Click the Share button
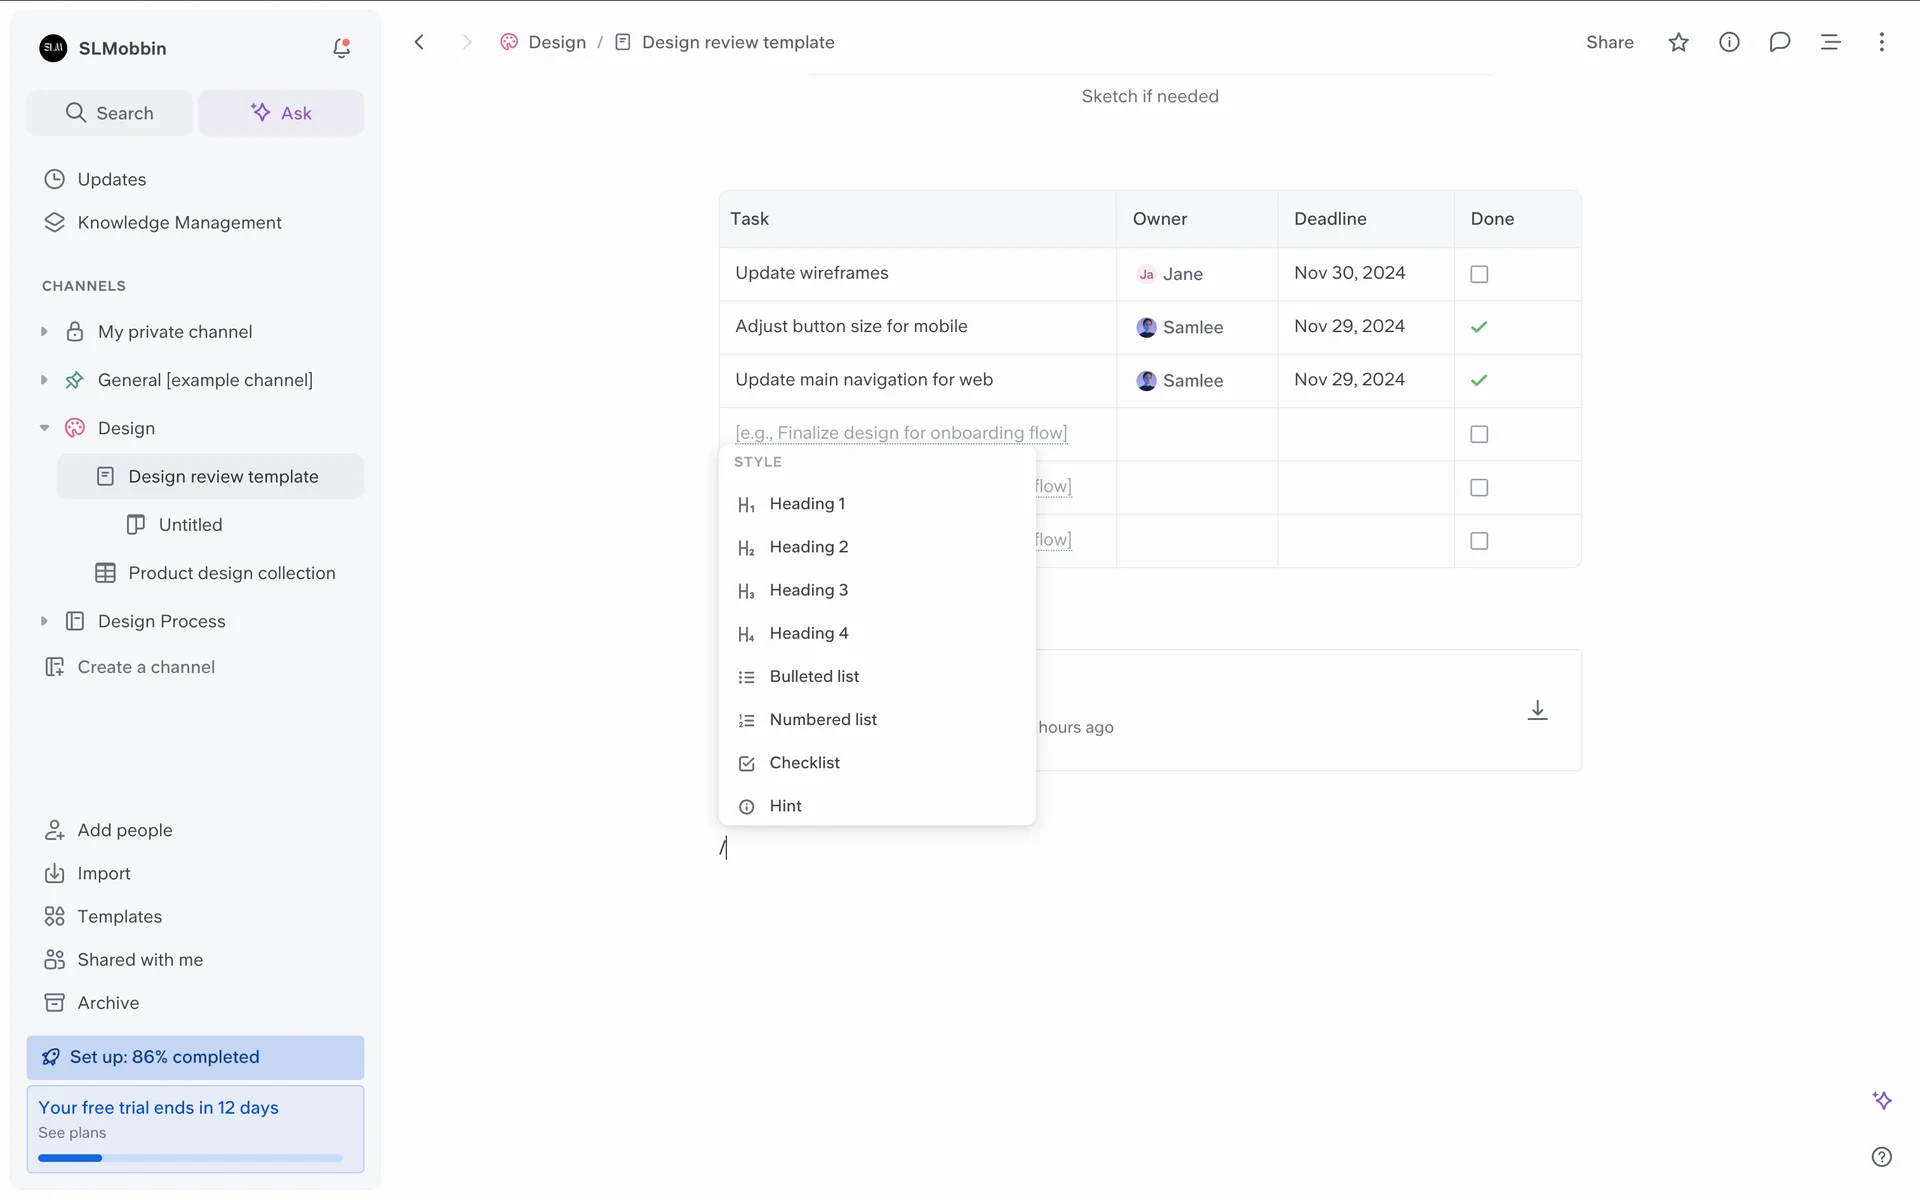The width and height of the screenshot is (1920, 1200). point(1609,42)
